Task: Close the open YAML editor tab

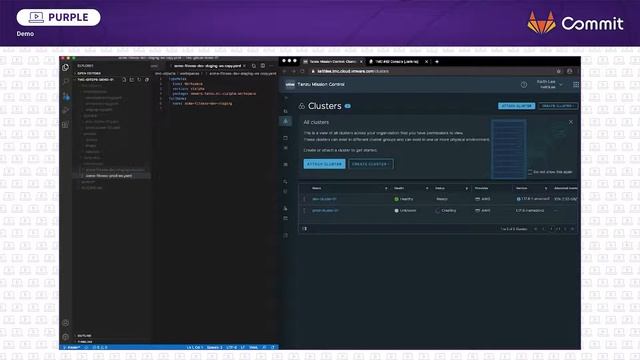Action: pos(244,66)
